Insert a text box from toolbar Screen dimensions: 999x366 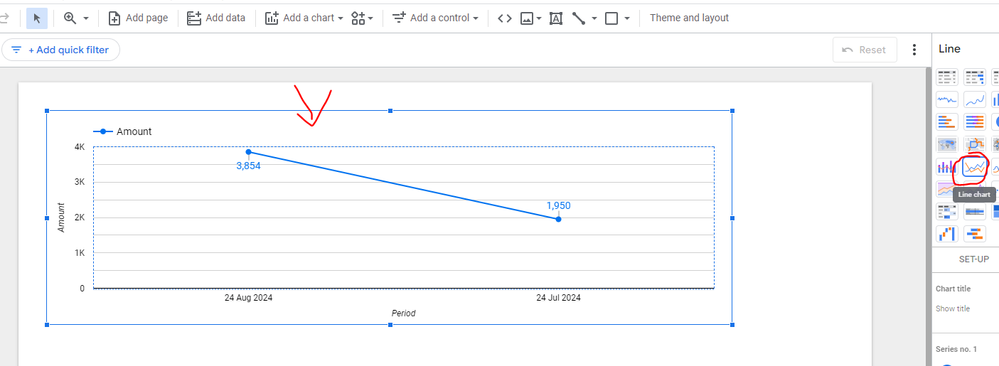coord(556,18)
